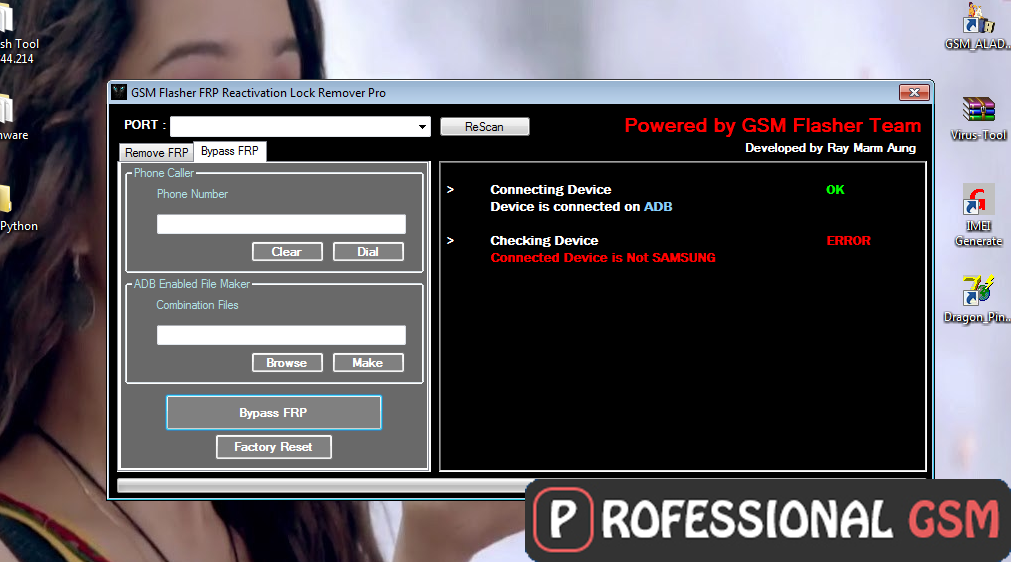Launch the IMEI Generate desktop shortcut
Image resolution: width=1011 pixels, height=562 pixels.
pos(978,216)
